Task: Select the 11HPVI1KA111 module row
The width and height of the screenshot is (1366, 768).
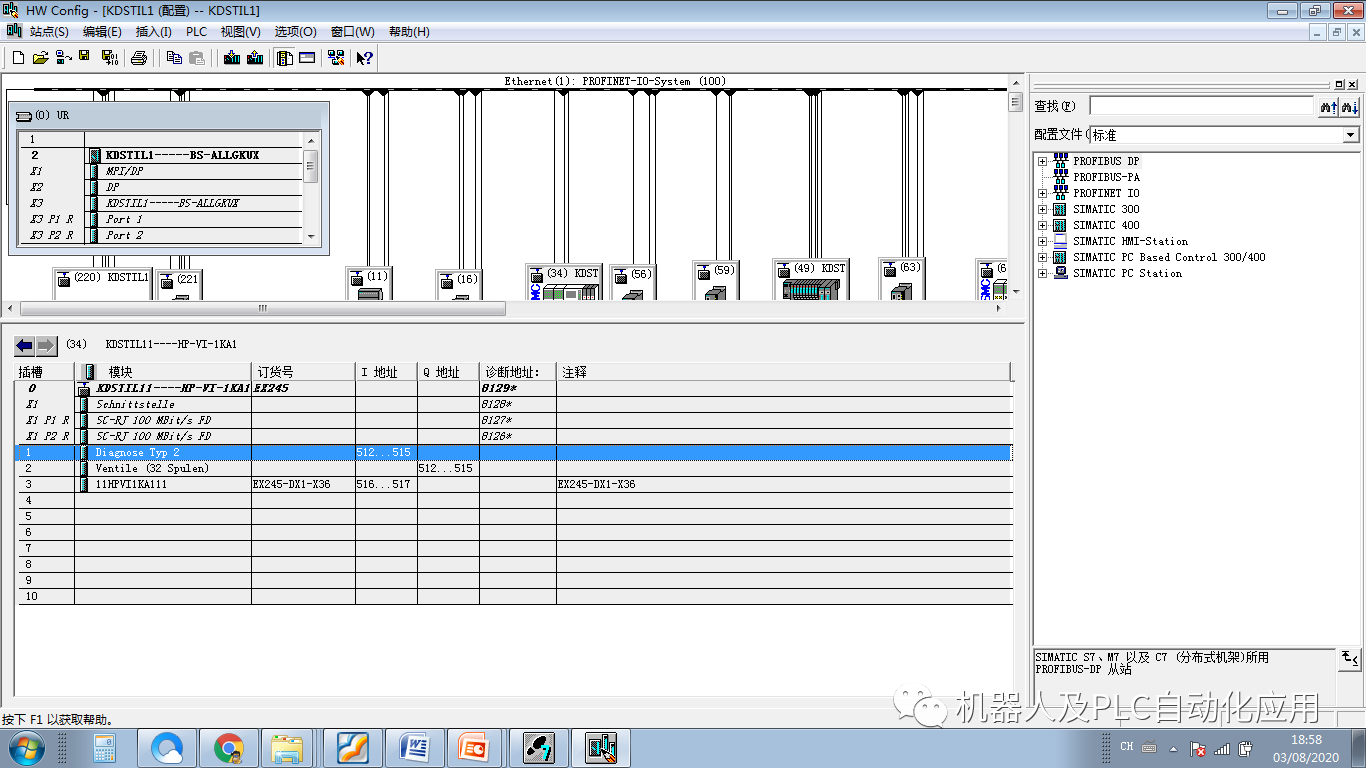Action: click(x=515, y=485)
